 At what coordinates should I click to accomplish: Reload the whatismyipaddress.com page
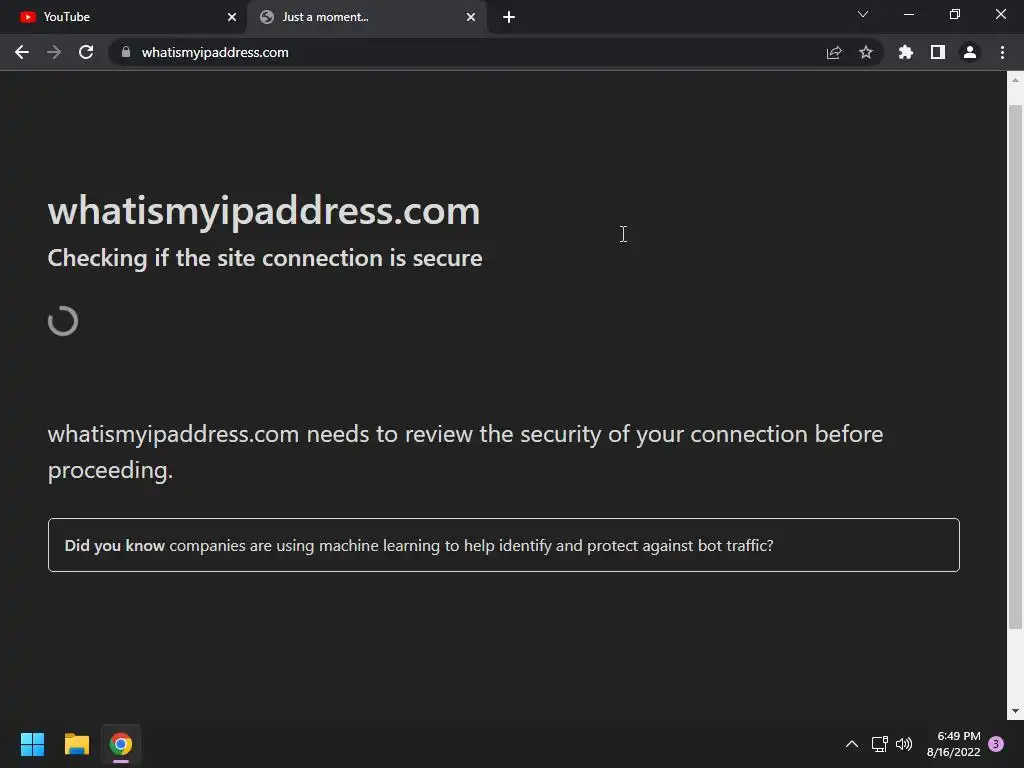(86, 52)
